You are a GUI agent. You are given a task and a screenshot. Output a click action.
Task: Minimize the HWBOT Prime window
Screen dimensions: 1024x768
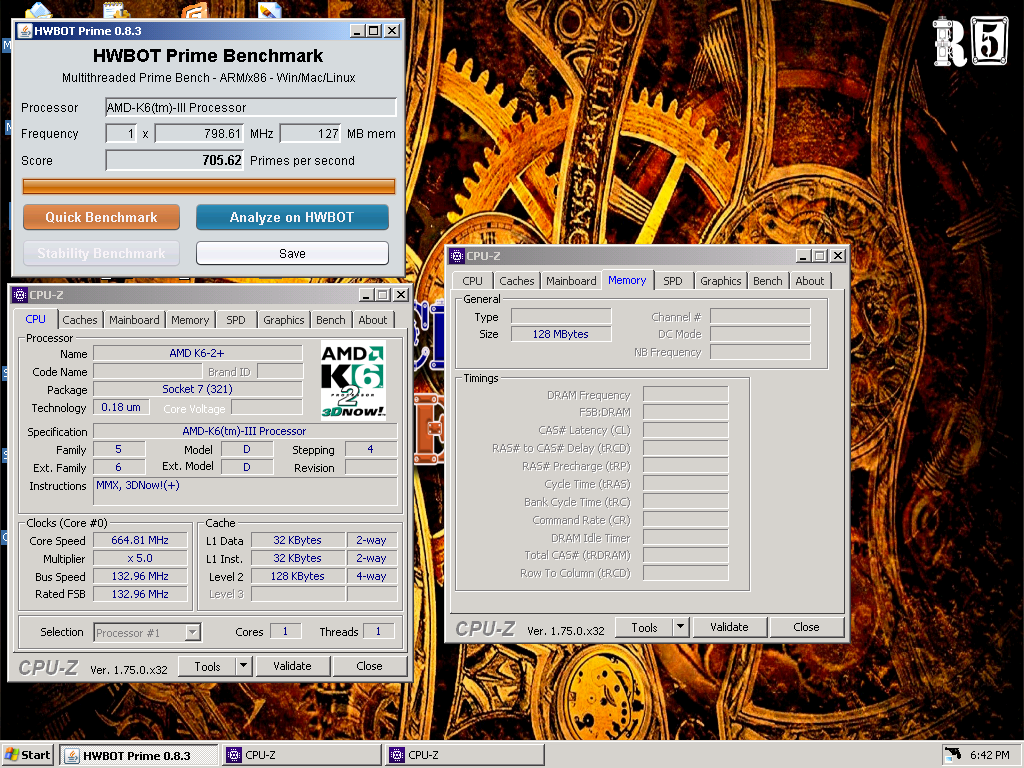click(x=357, y=31)
